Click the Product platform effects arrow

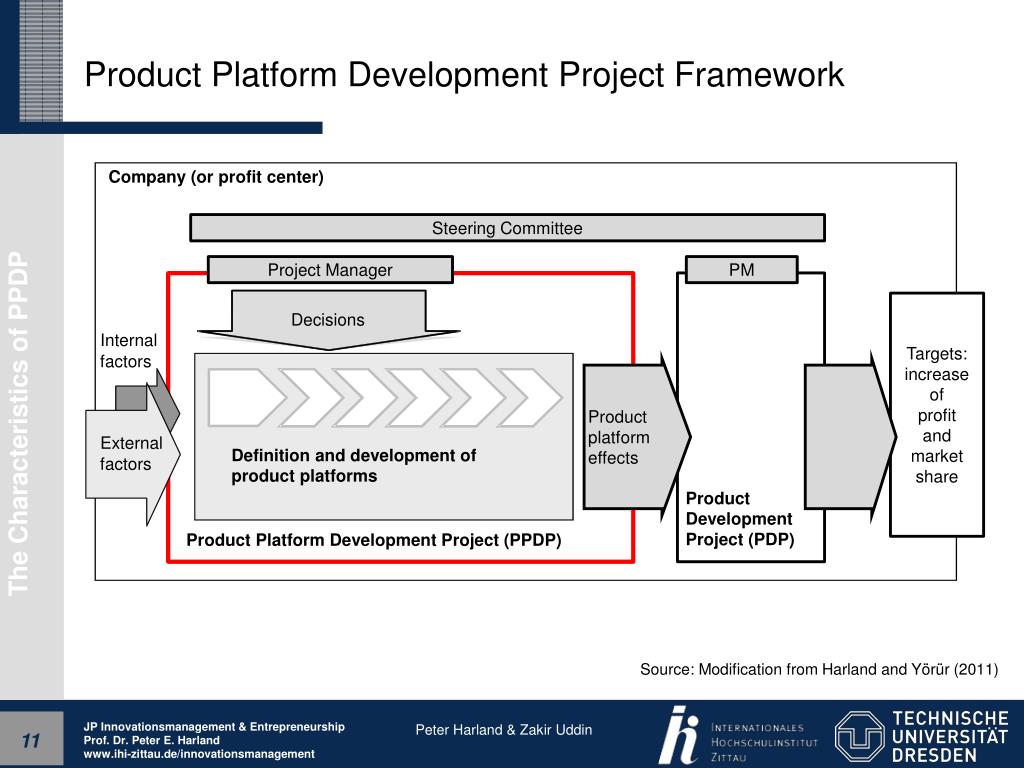pyautogui.click(x=636, y=437)
